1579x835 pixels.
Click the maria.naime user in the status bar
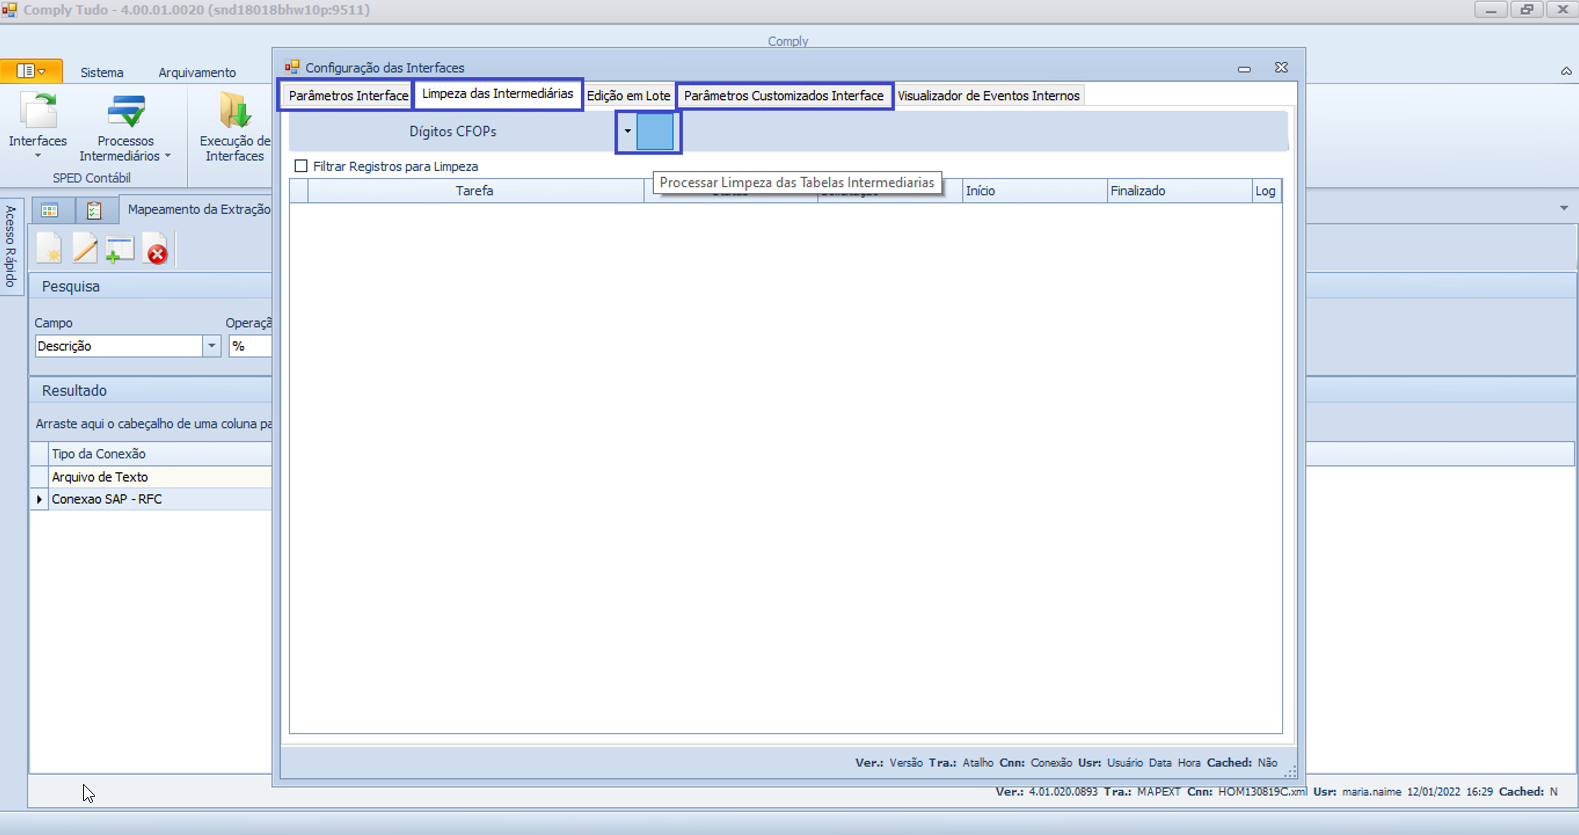coord(1371,792)
